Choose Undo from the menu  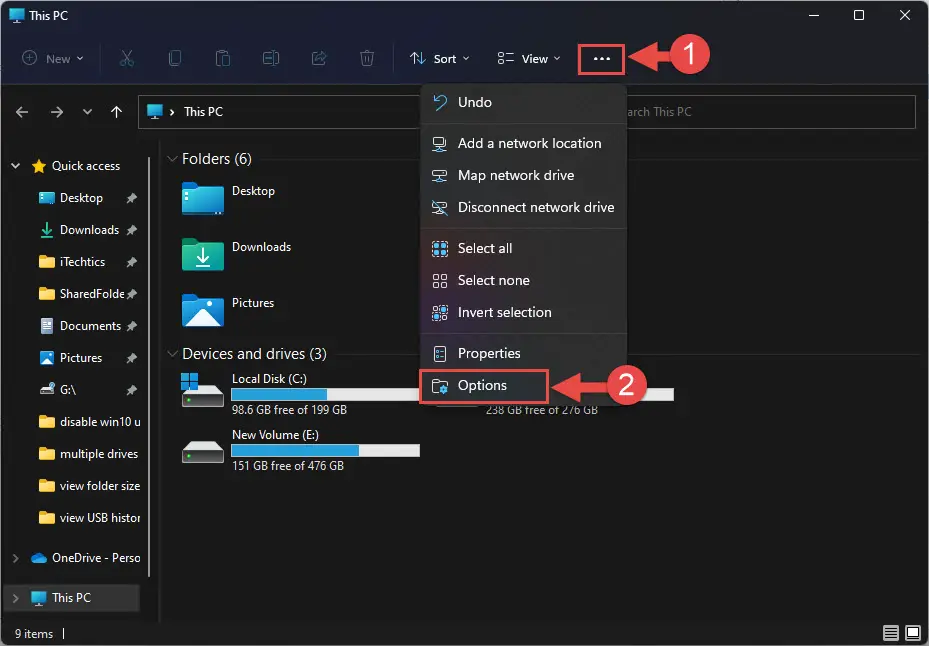click(524, 103)
